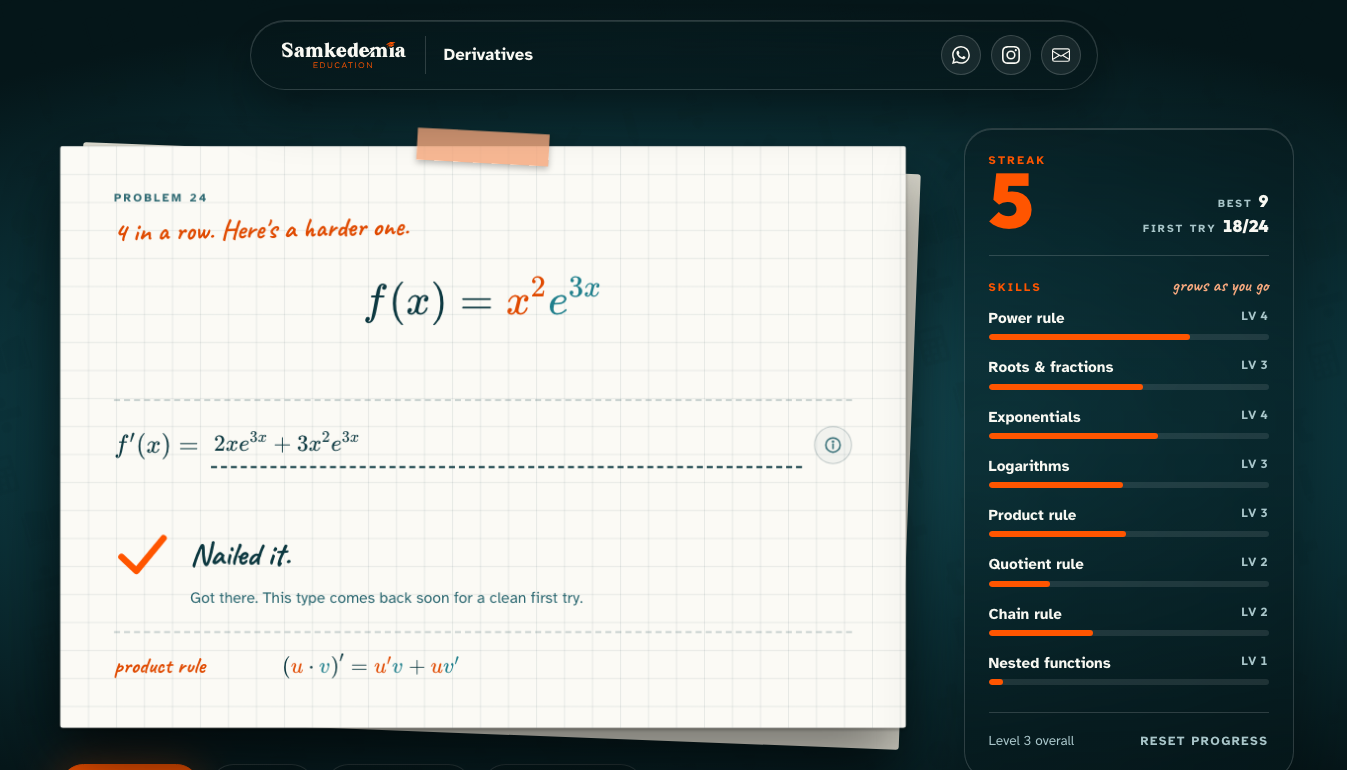Screen dimensions: 1347x770
Task: Click the '4 in a row' handwritten note
Action: tap(263, 231)
